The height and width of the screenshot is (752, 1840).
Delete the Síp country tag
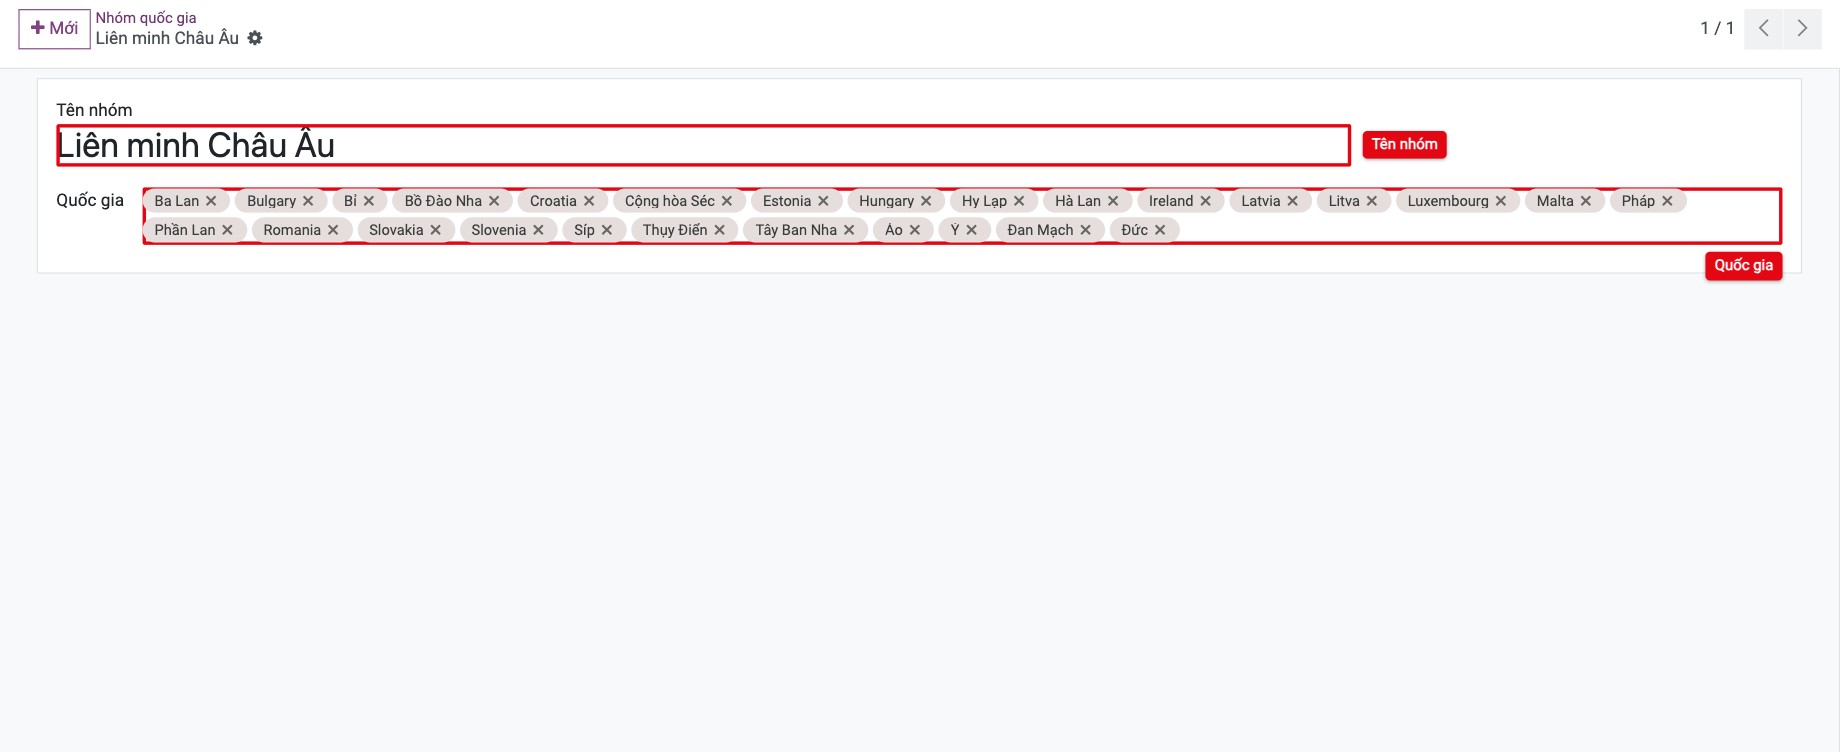(x=607, y=230)
